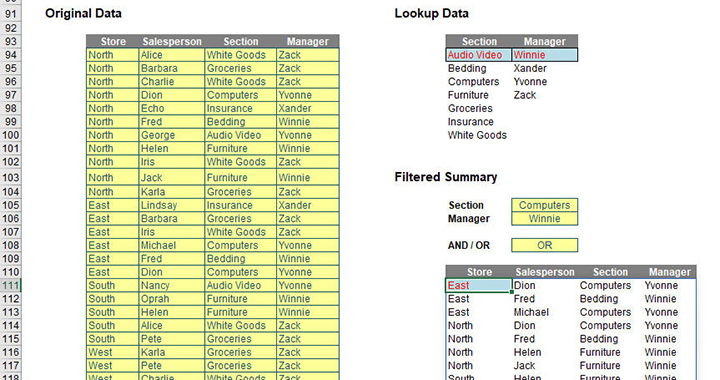
Task: Click the Original Data 'Manager' column header
Action: (x=308, y=41)
